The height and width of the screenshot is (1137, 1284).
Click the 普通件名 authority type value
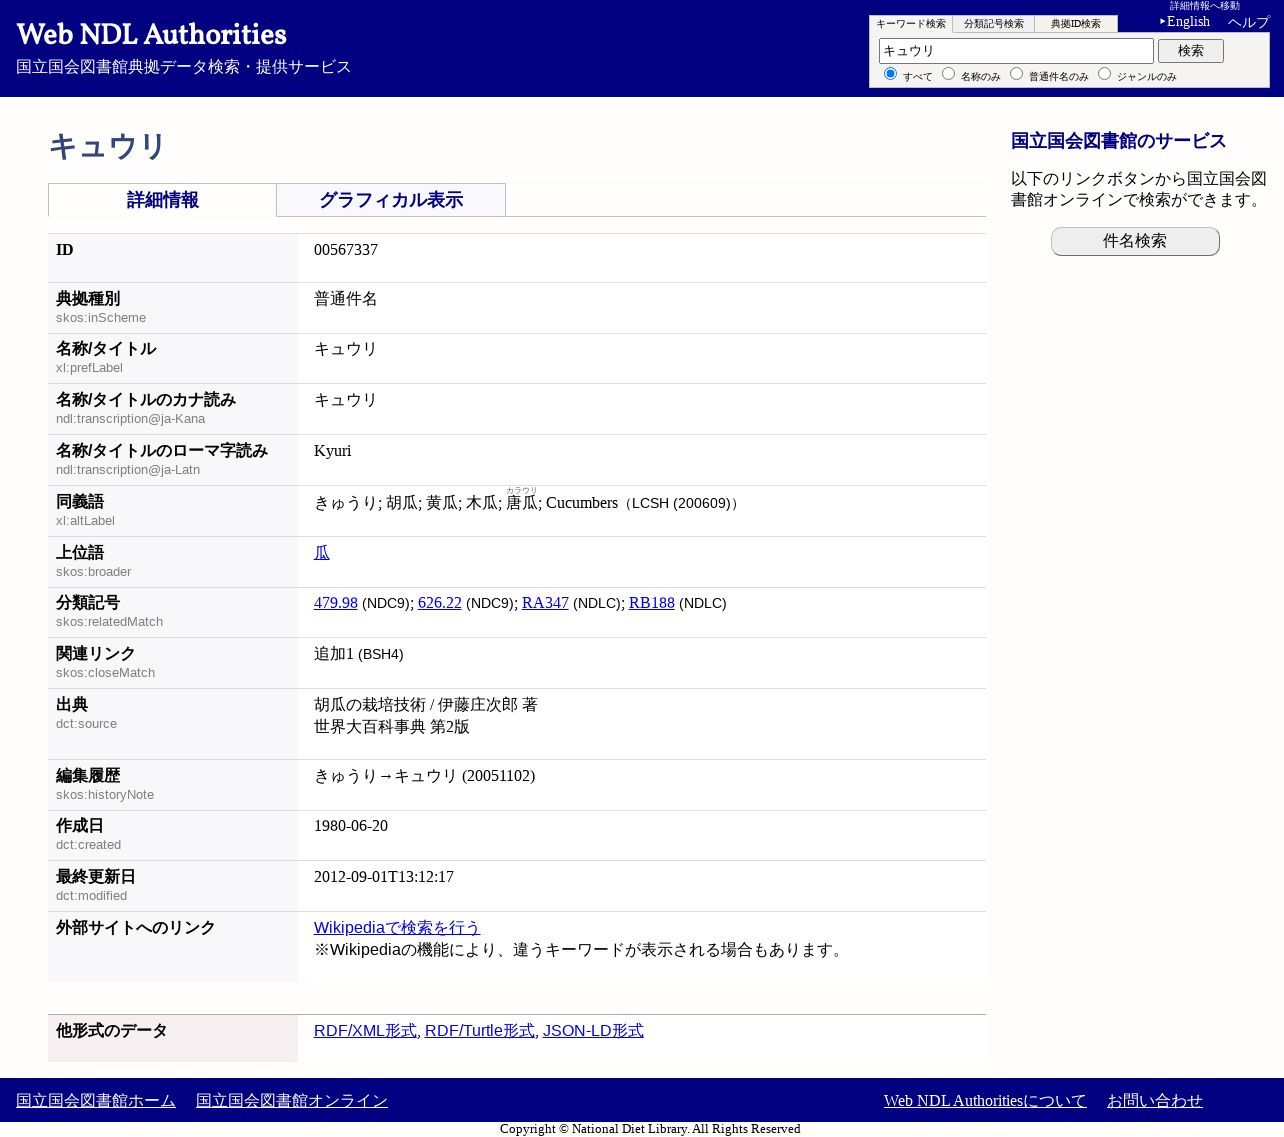tap(346, 299)
